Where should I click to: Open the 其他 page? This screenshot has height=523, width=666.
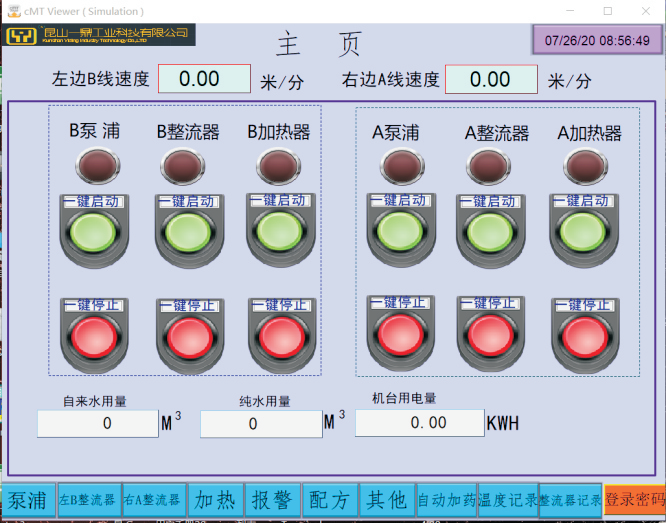(387, 500)
